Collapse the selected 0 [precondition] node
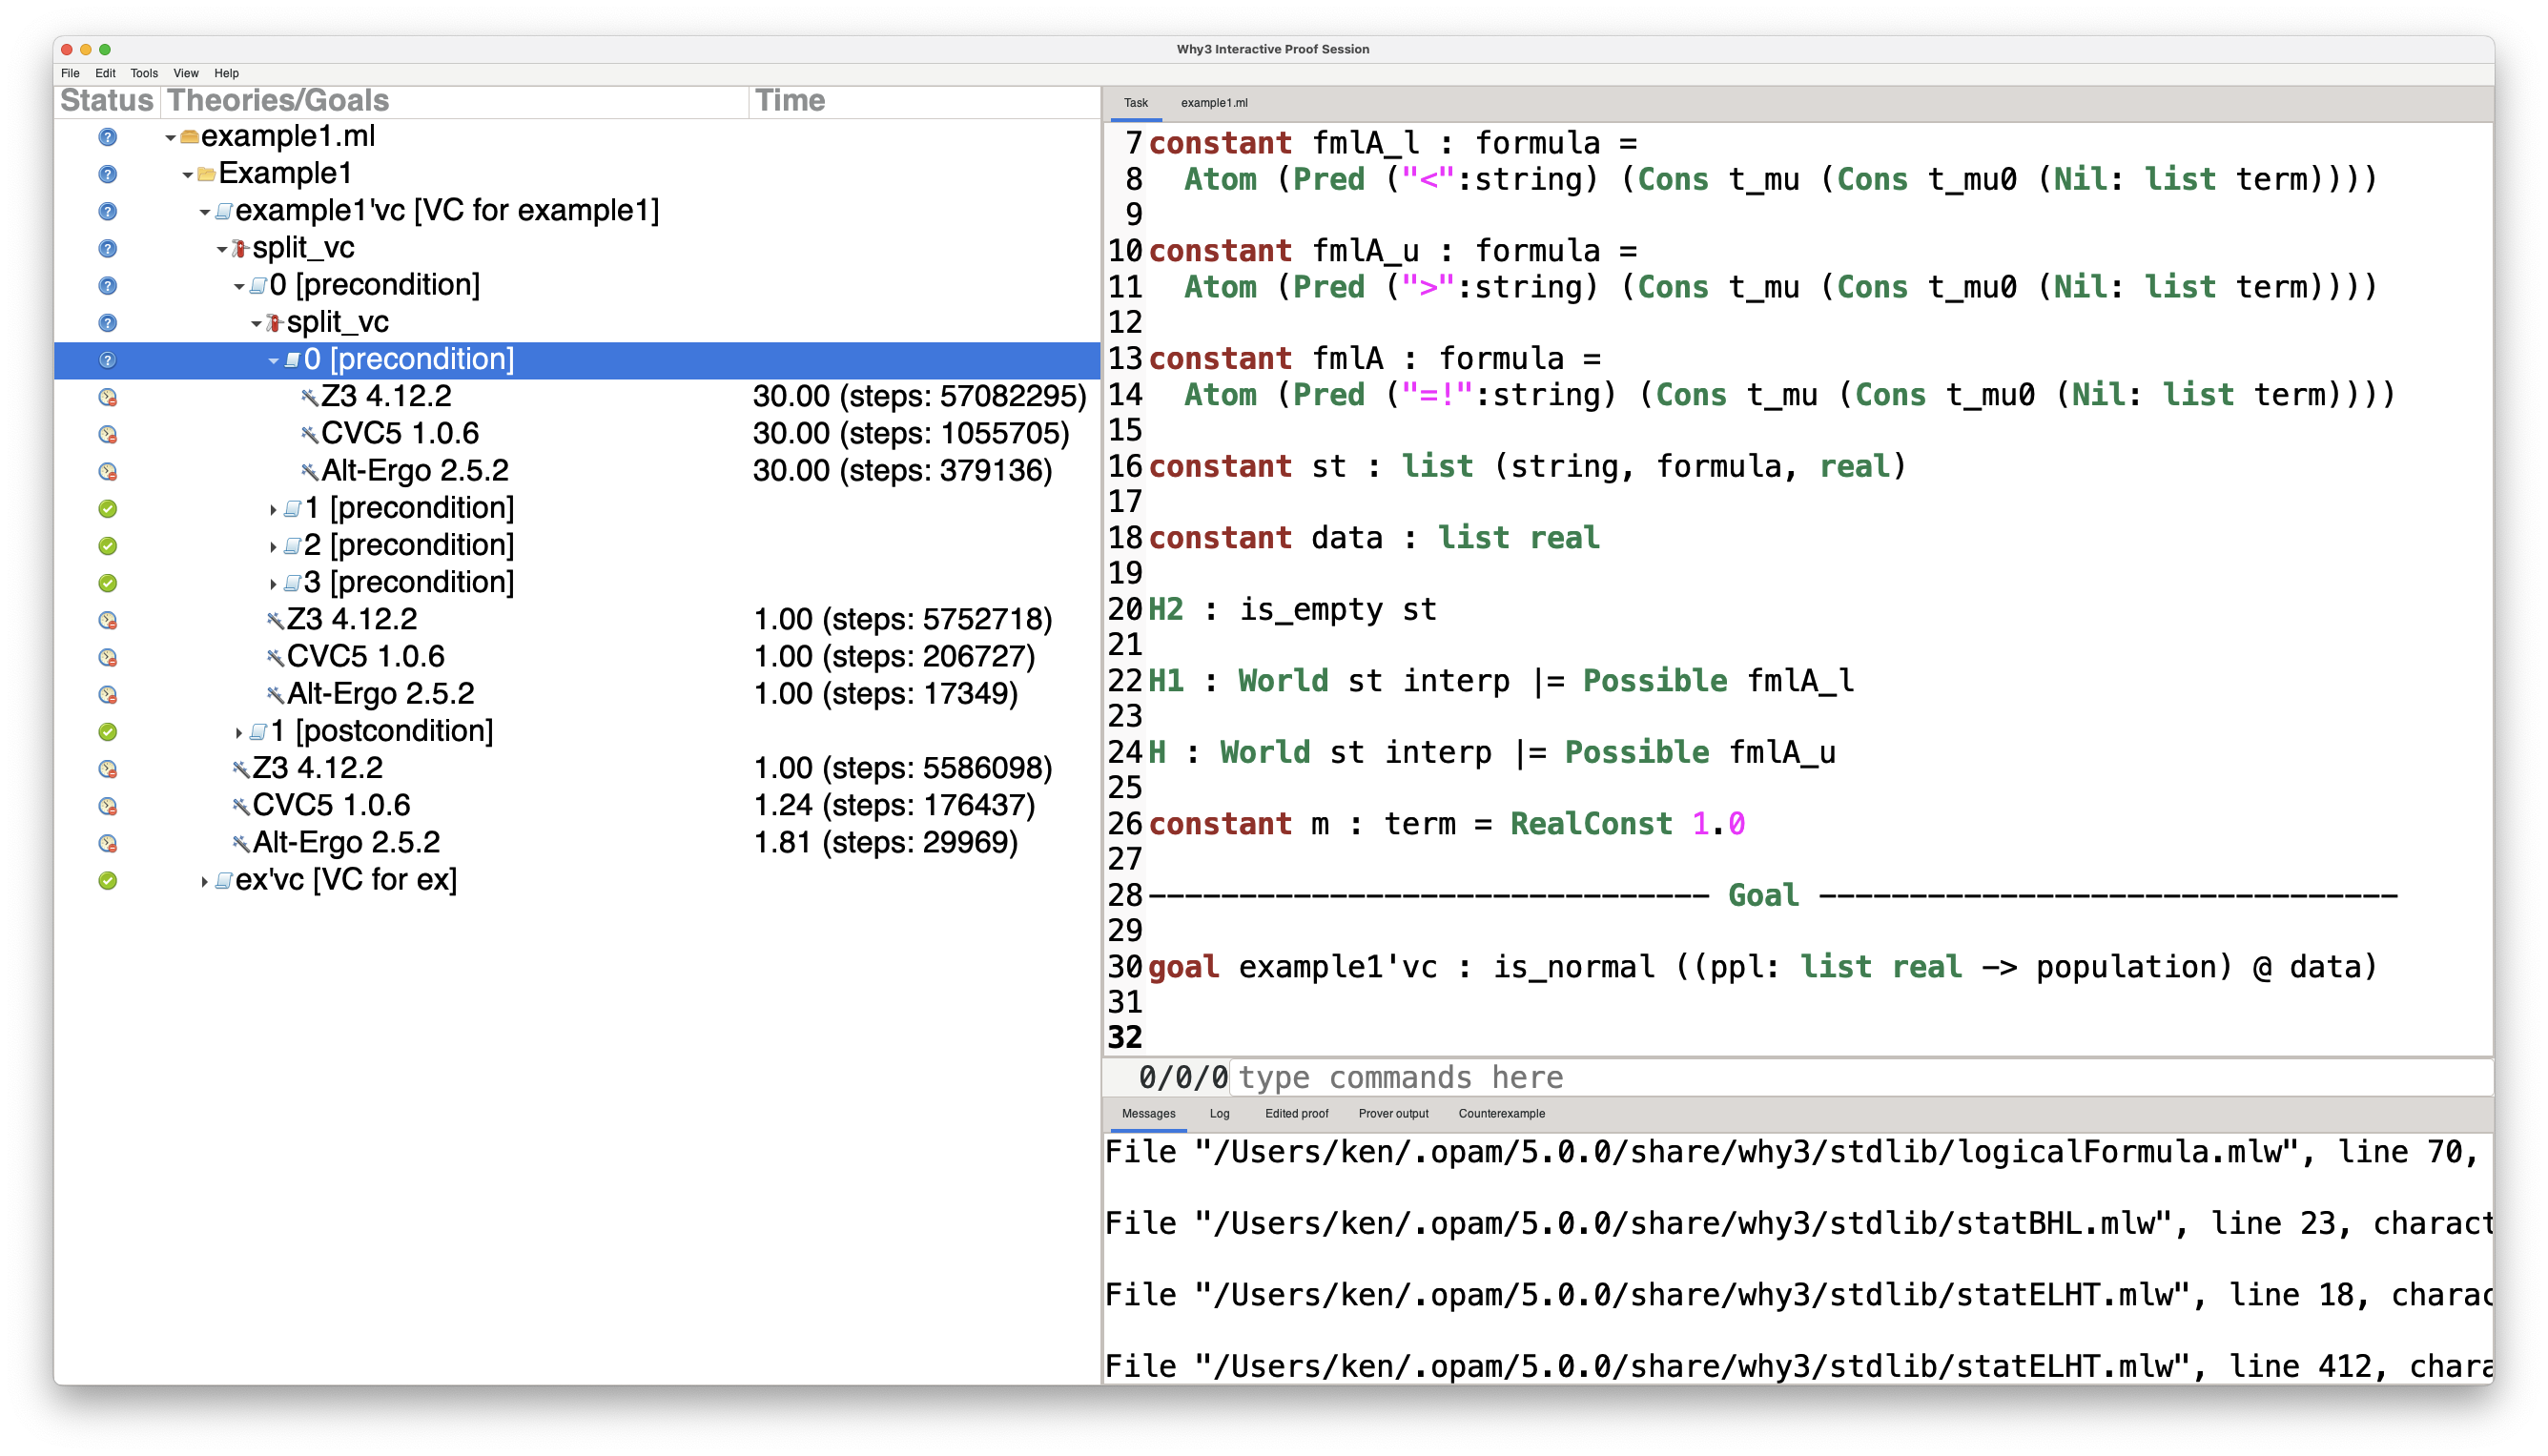The width and height of the screenshot is (2548, 1456). coord(272,360)
